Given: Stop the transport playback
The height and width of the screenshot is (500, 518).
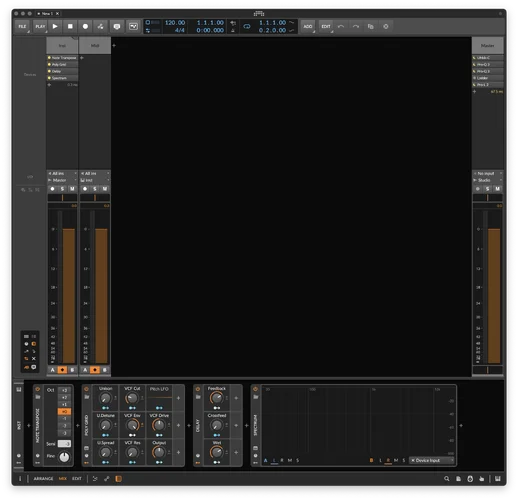Looking at the screenshot, I should [x=70, y=26].
